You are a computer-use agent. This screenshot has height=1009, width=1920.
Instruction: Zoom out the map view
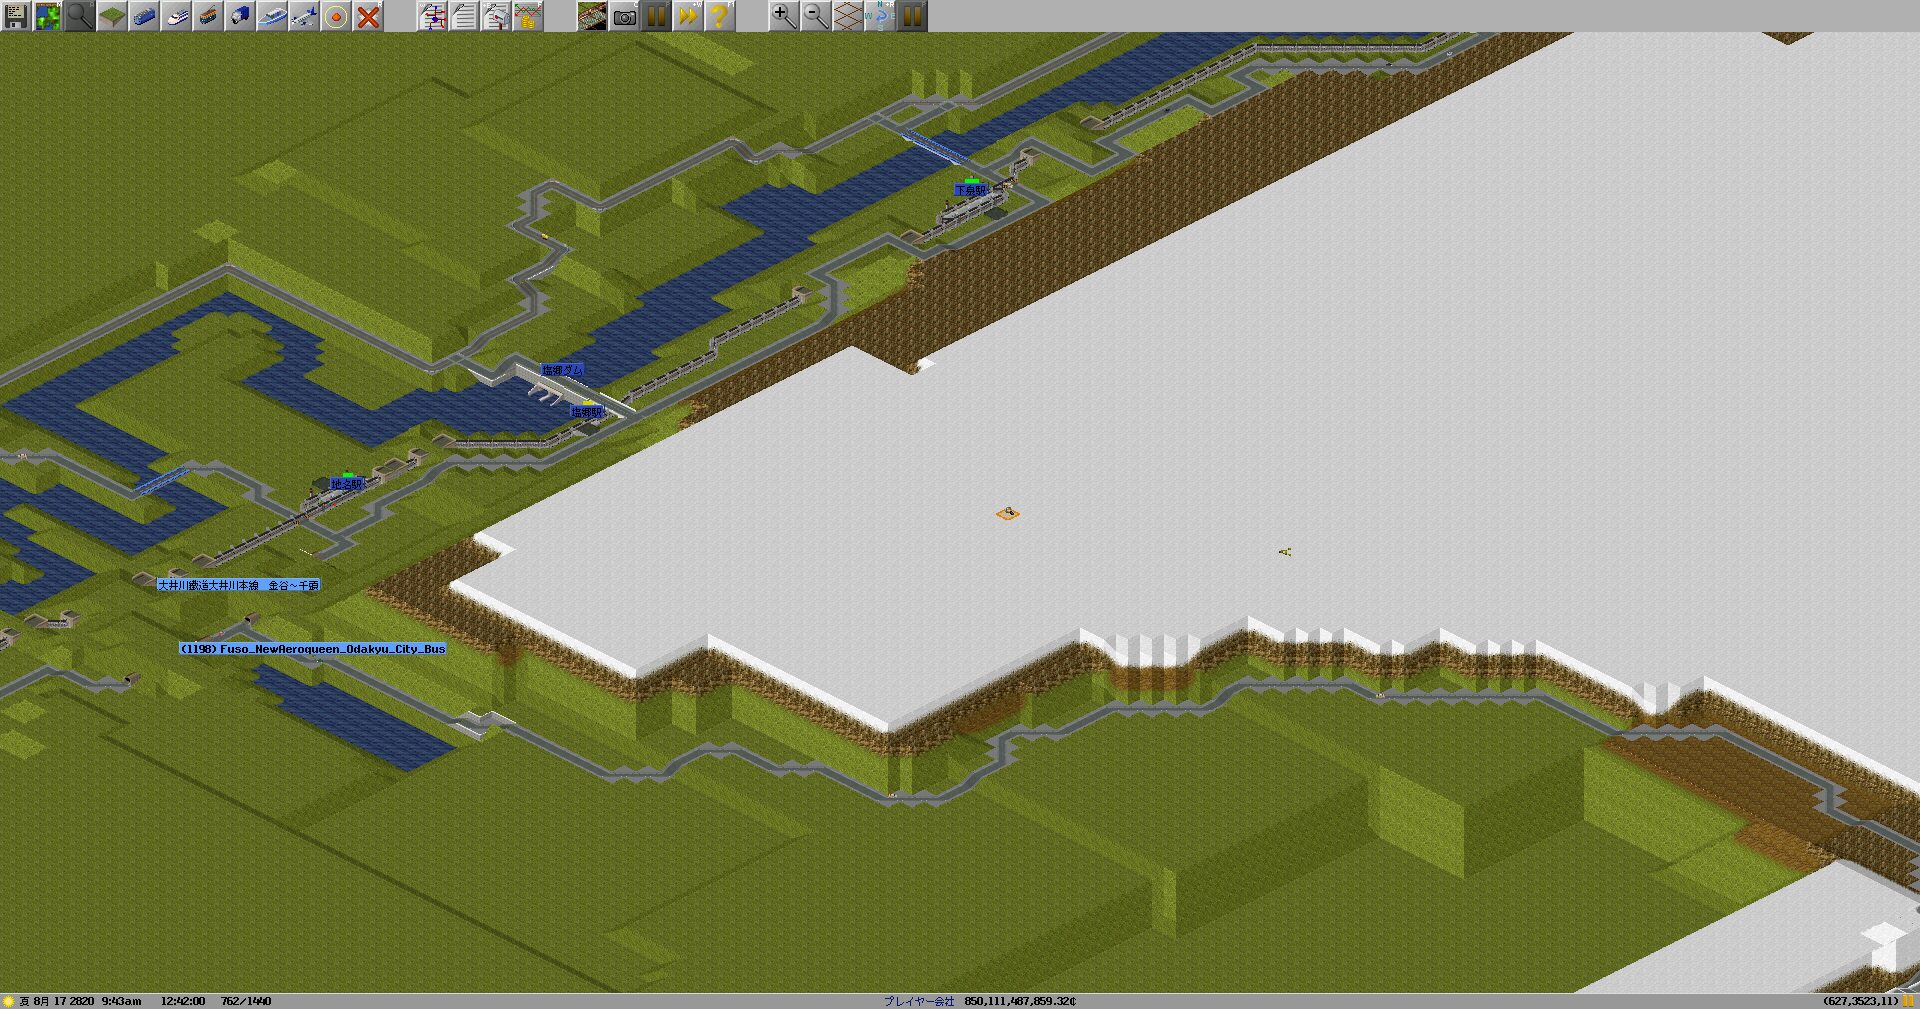click(x=816, y=16)
